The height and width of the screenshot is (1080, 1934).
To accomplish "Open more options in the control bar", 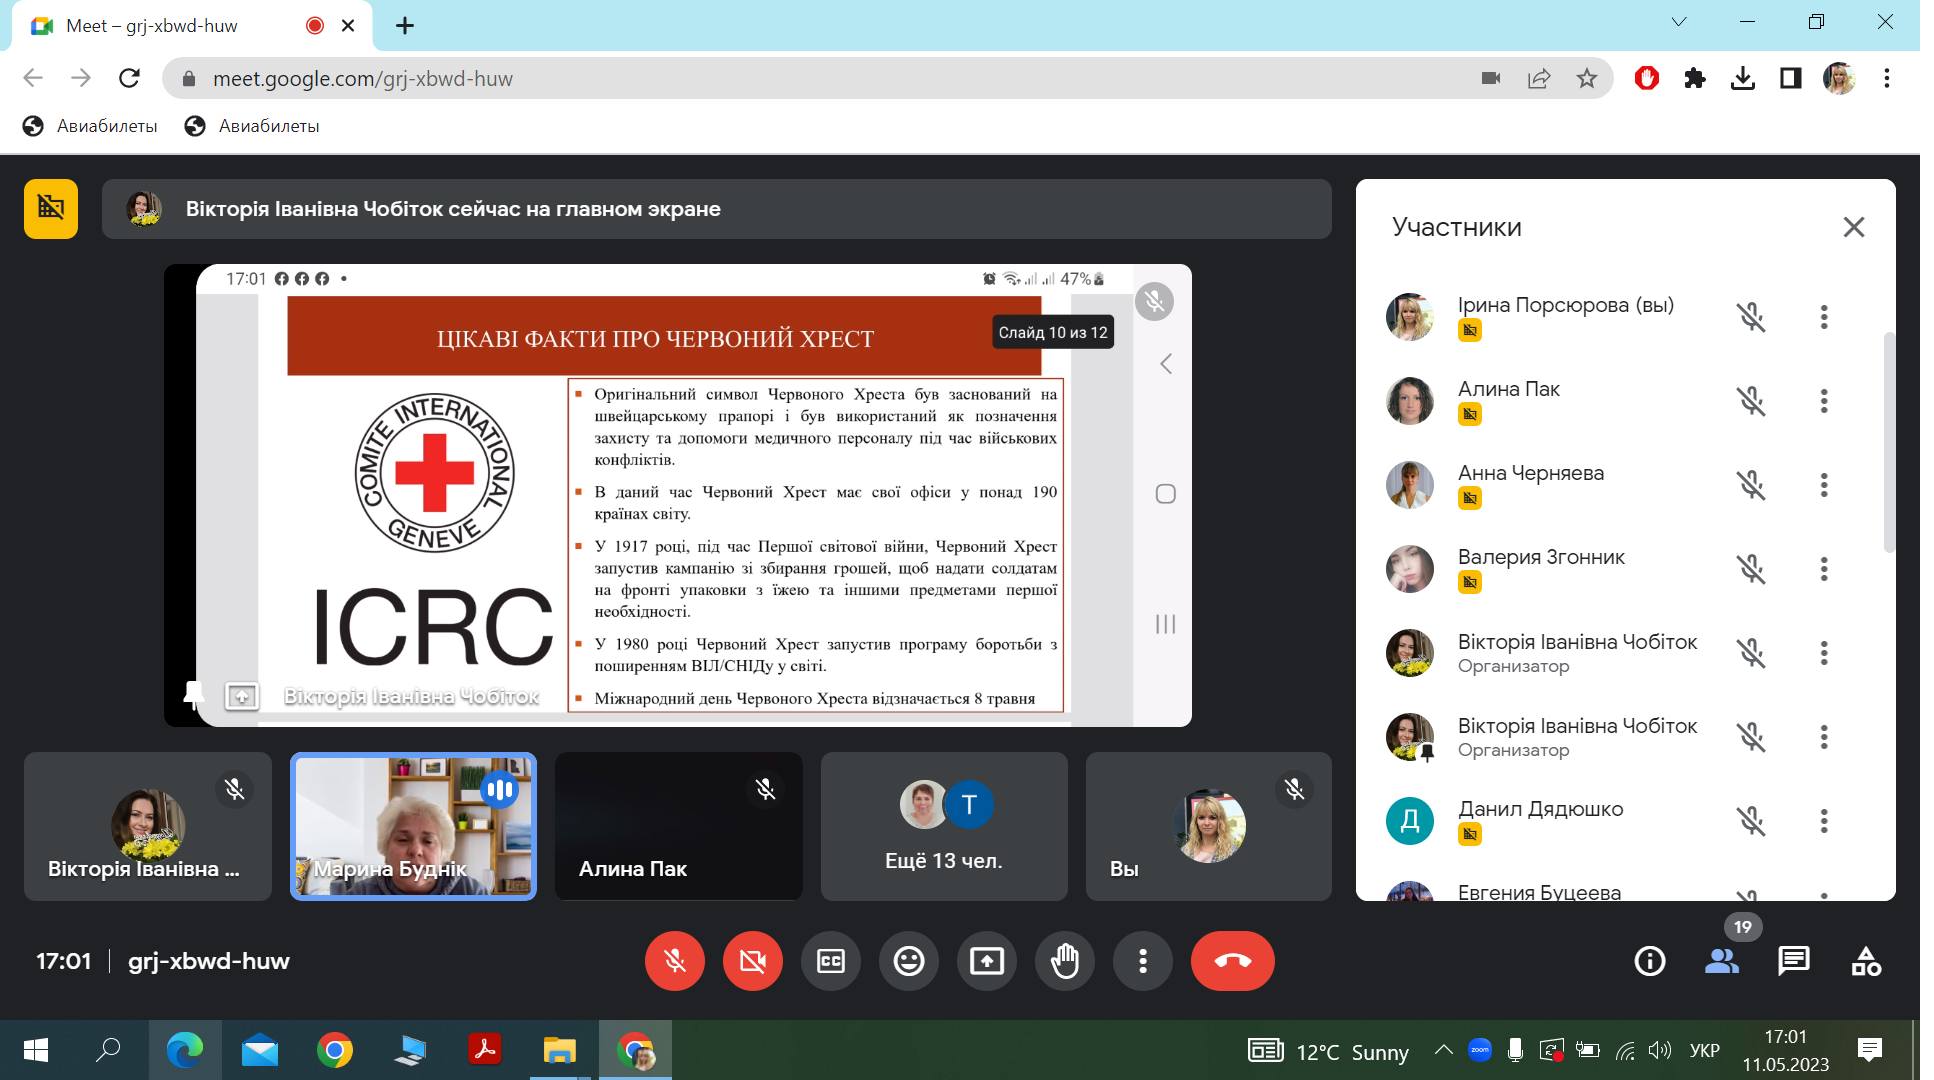I will (x=1143, y=961).
